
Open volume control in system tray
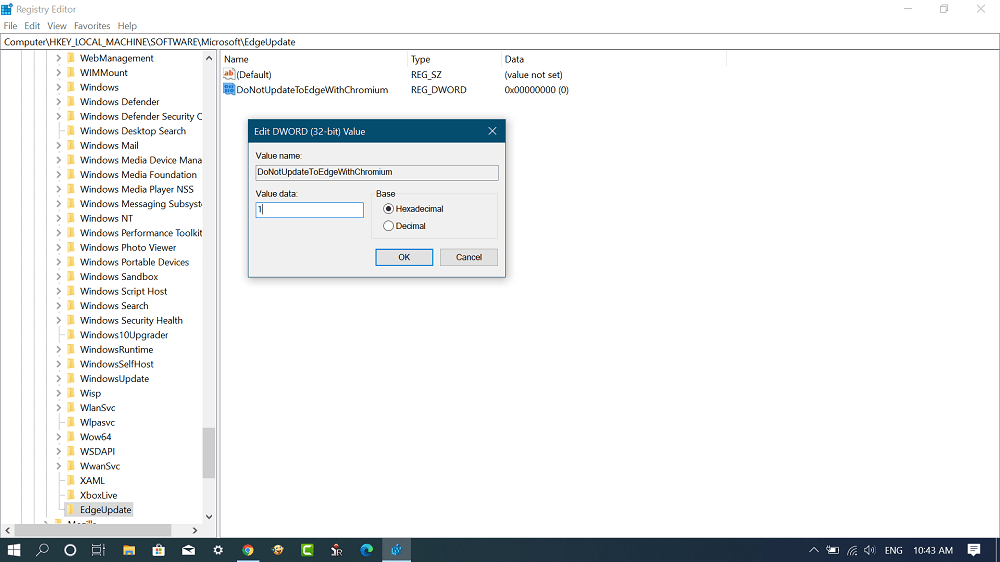click(870, 550)
